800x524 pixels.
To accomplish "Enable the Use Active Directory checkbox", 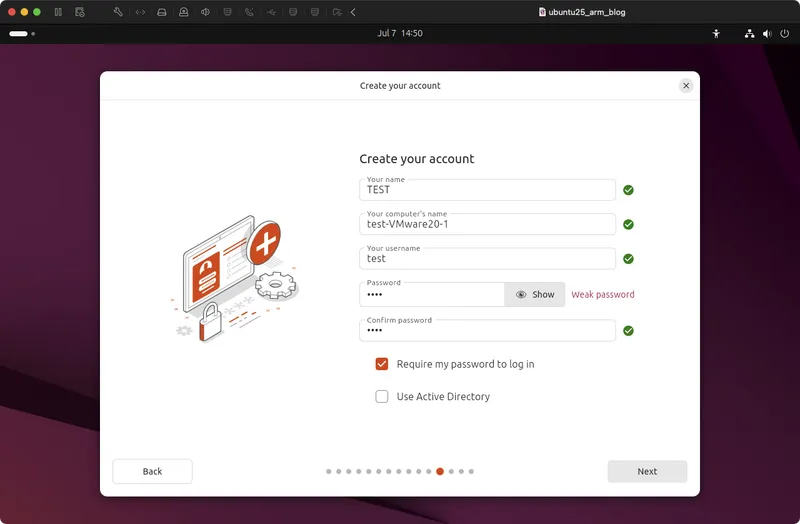I will (382, 396).
